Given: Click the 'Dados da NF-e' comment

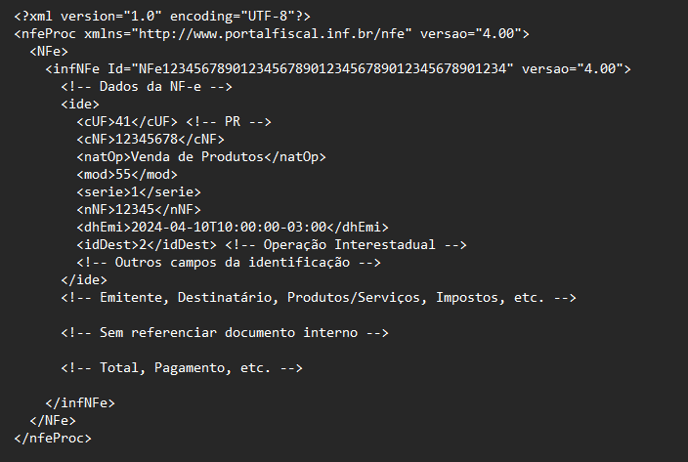Looking at the screenshot, I should (x=147, y=86).
